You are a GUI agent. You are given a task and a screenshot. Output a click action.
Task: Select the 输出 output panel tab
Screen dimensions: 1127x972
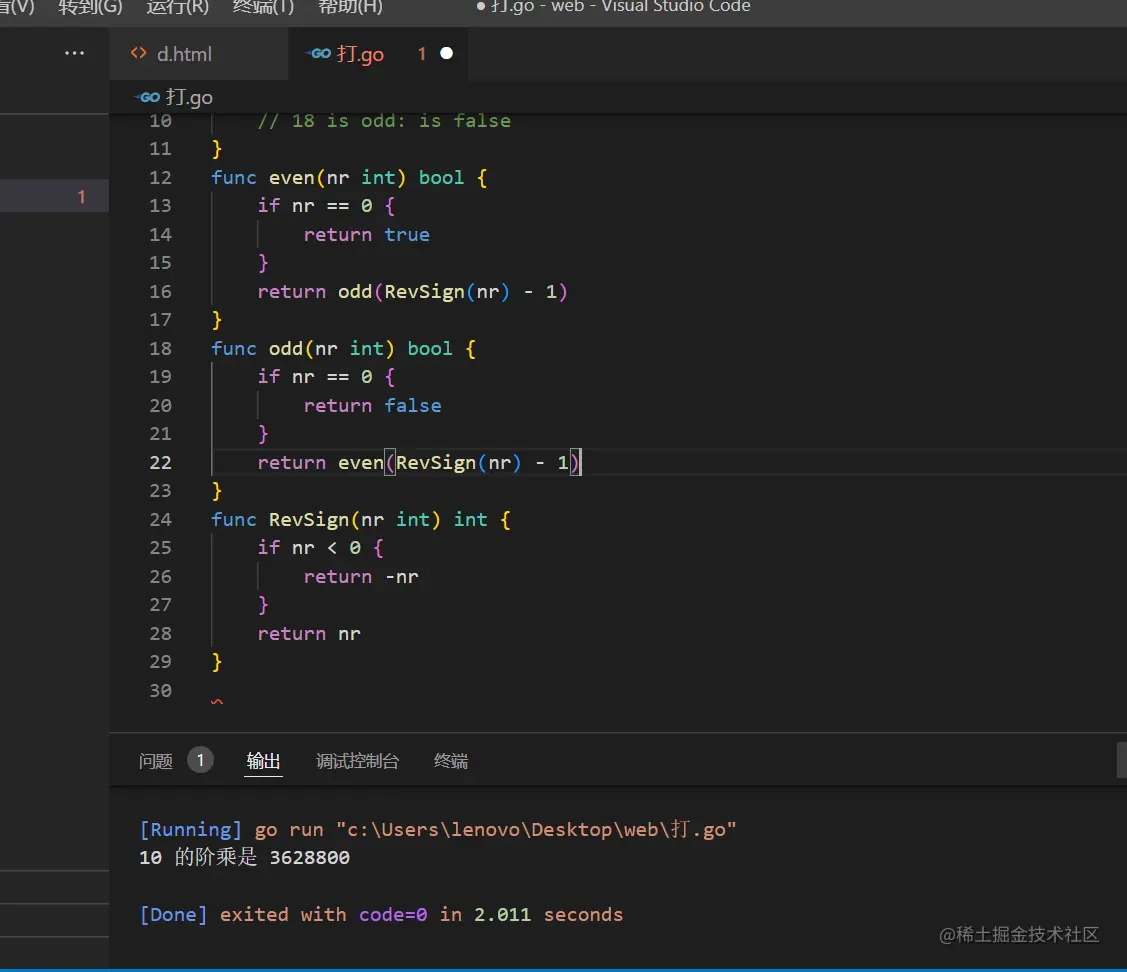pos(263,761)
